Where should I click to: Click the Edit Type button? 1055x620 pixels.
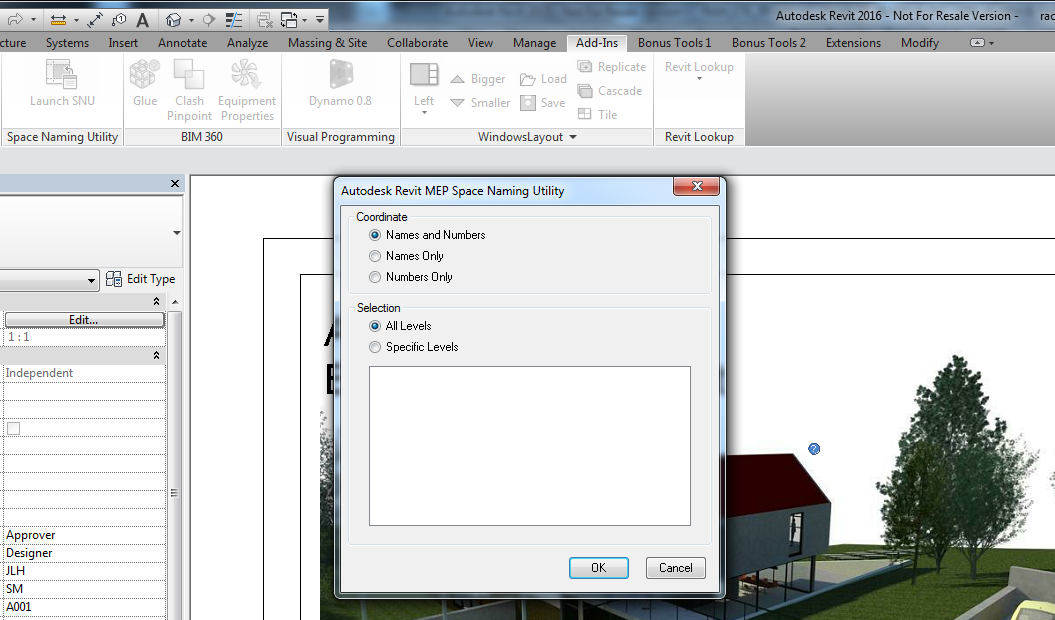click(141, 279)
